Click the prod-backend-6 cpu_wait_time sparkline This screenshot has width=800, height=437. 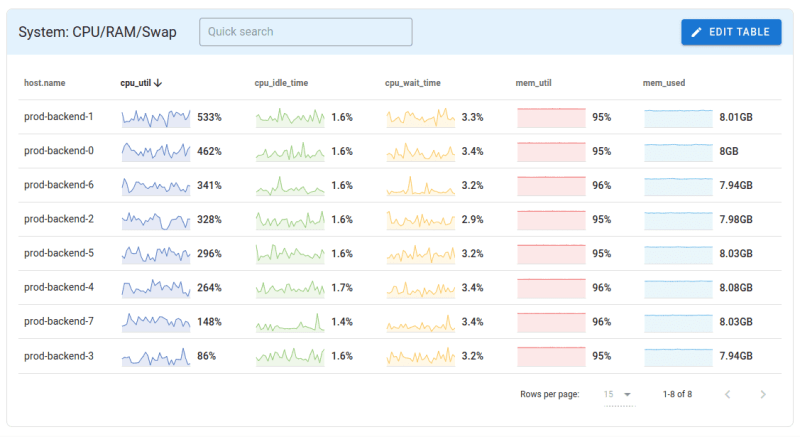421,186
